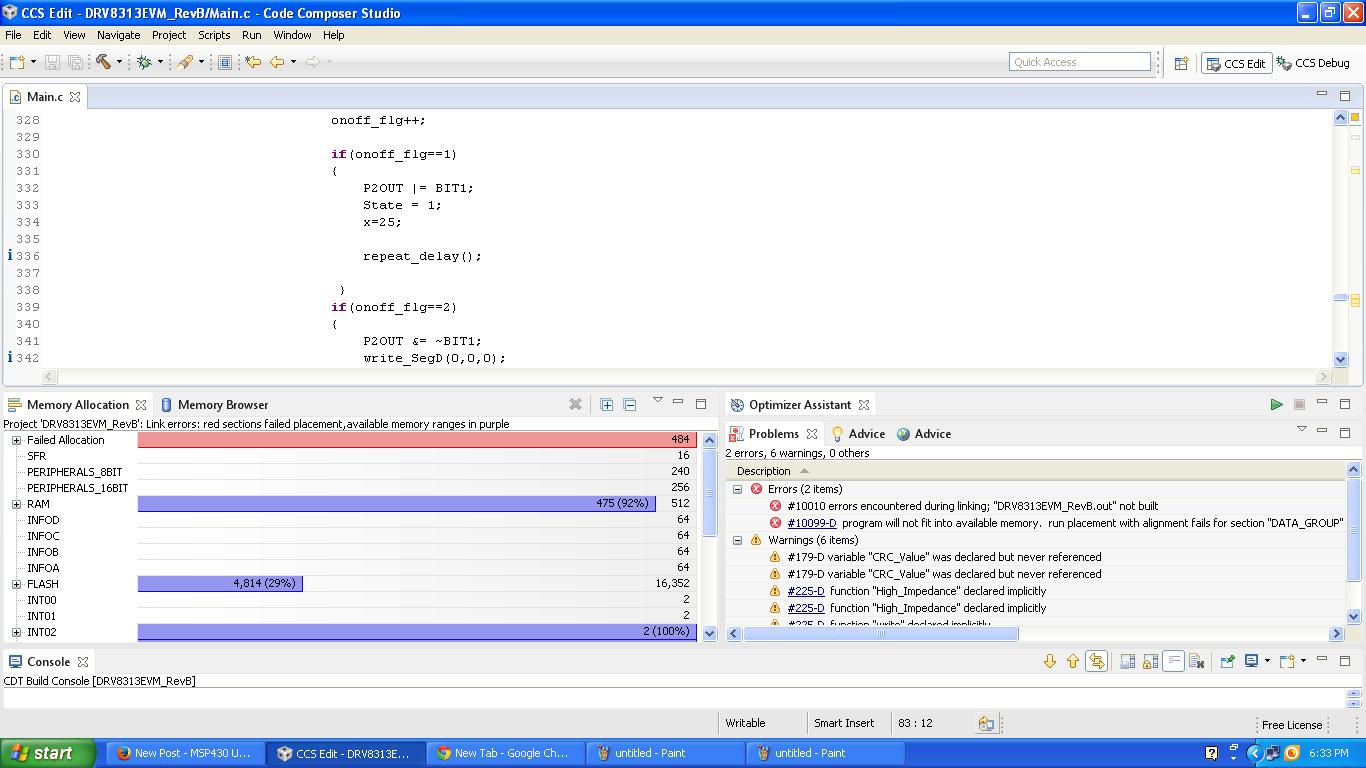Run the Optimizer Assistant with green play
Screen dimensions: 1366x768
click(x=1276, y=404)
